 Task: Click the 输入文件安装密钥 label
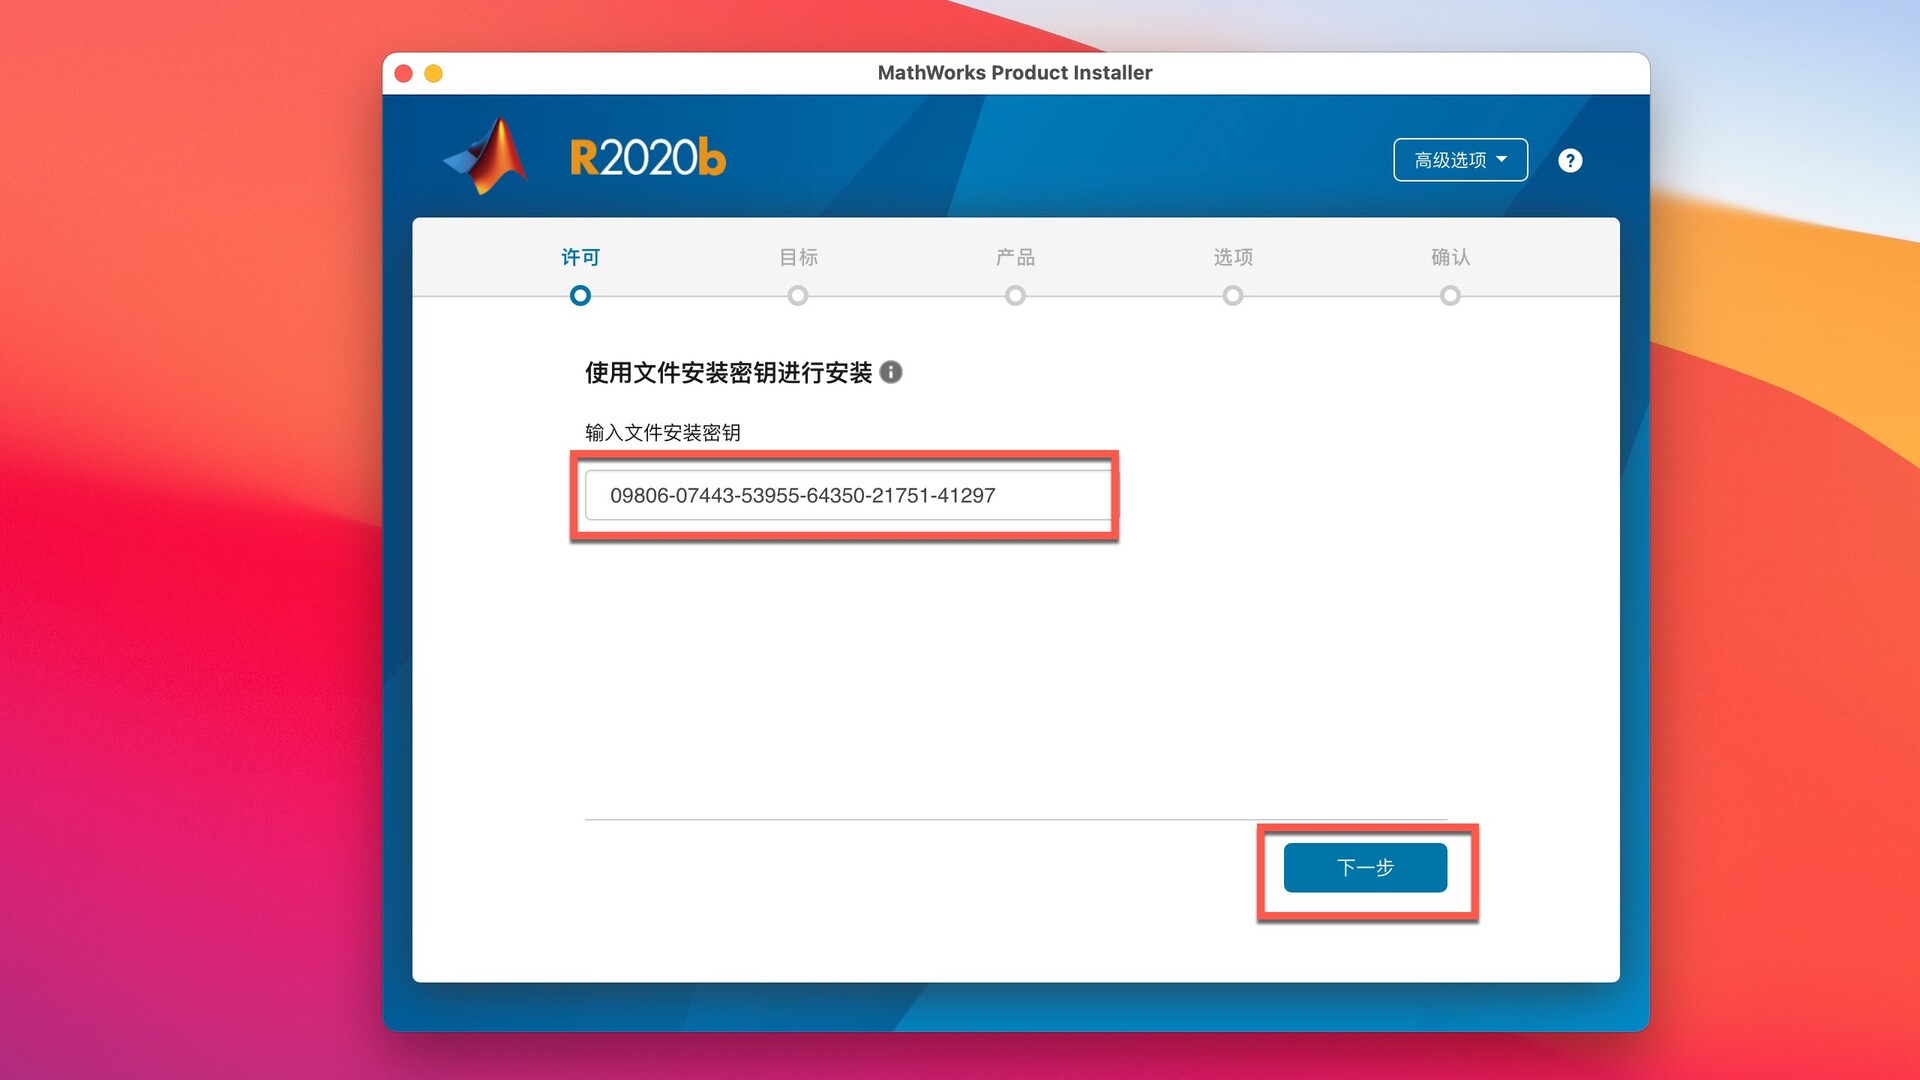click(x=660, y=432)
